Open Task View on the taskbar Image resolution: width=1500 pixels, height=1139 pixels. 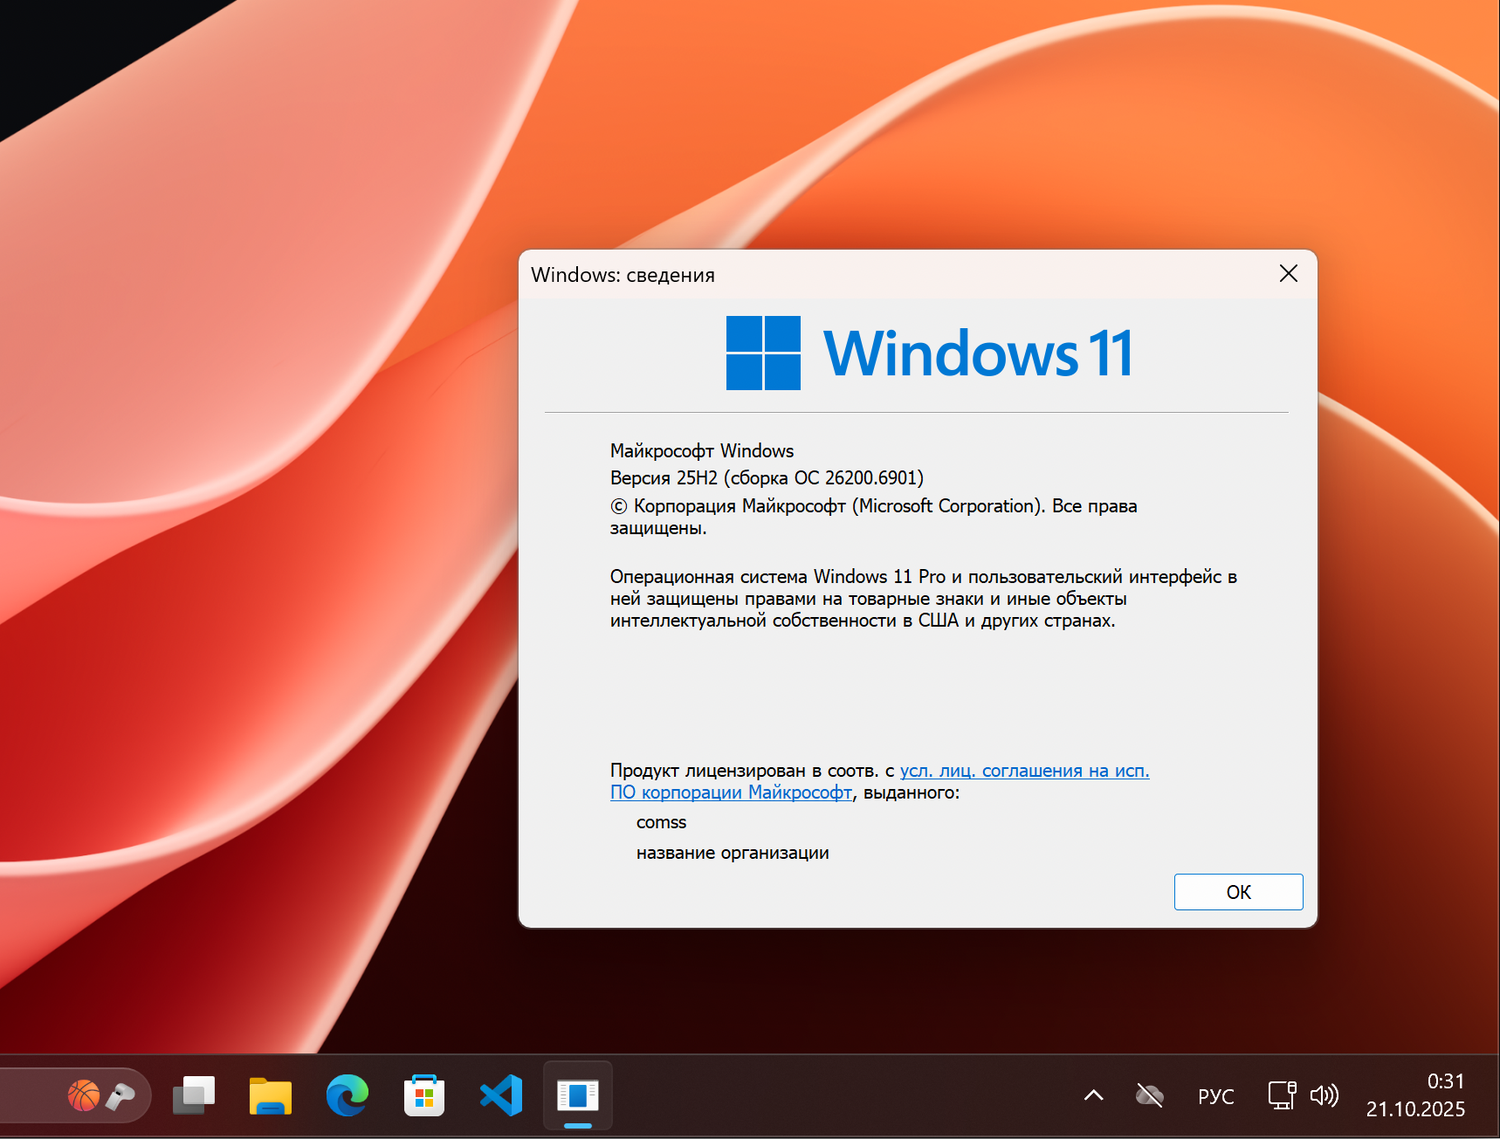point(194,1095)
